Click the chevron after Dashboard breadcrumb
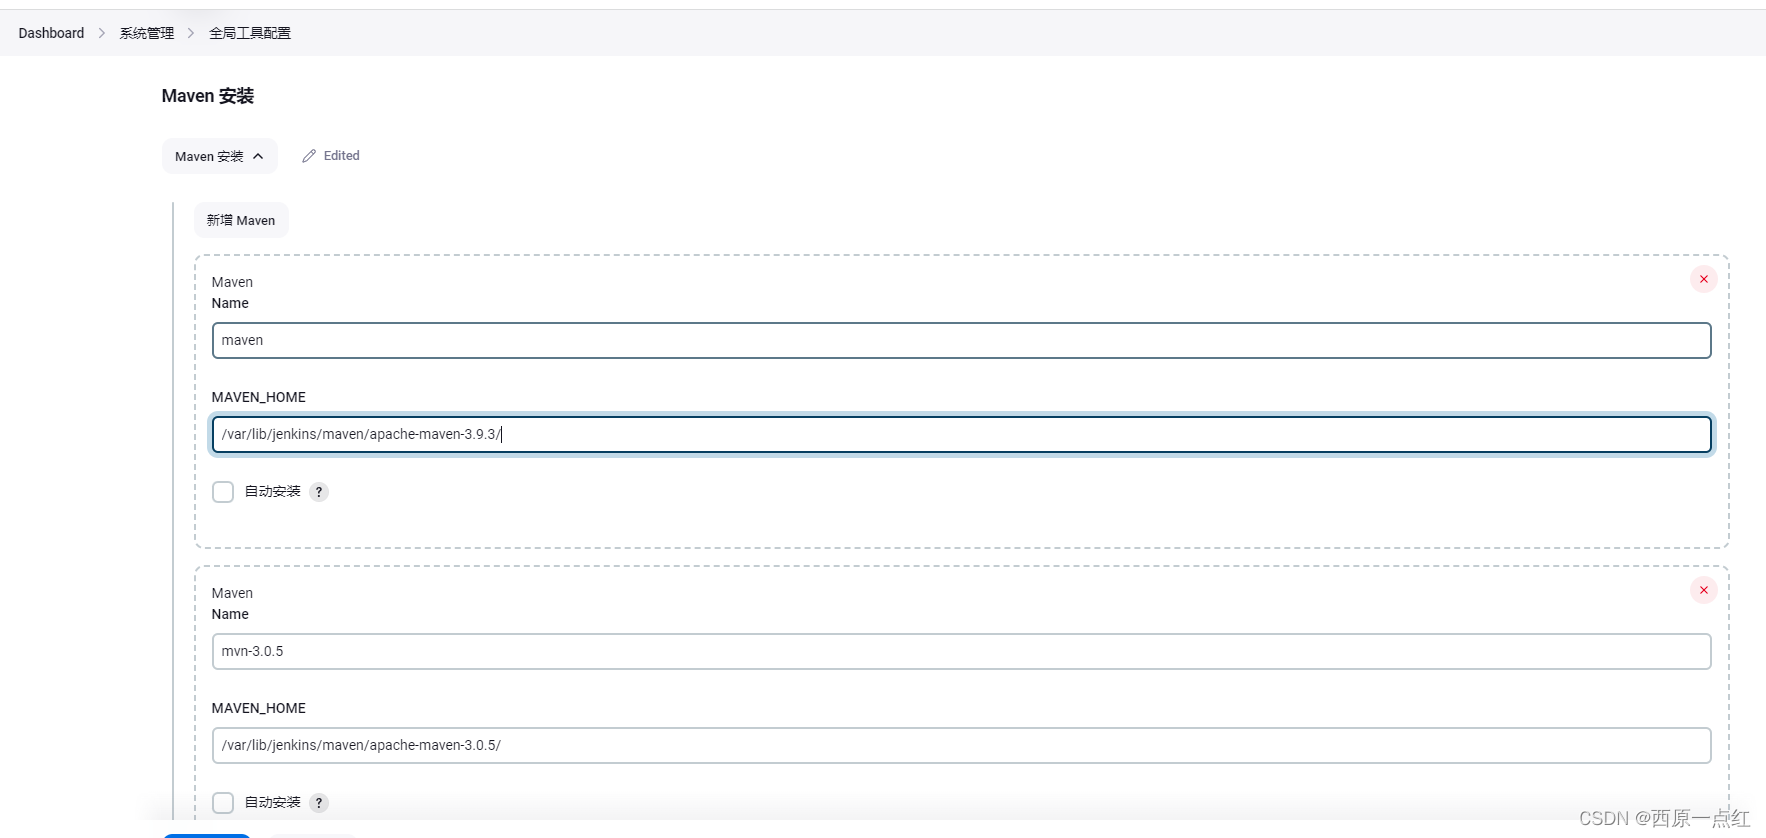Screen dimensions: 1766x838 coord(102,33)
